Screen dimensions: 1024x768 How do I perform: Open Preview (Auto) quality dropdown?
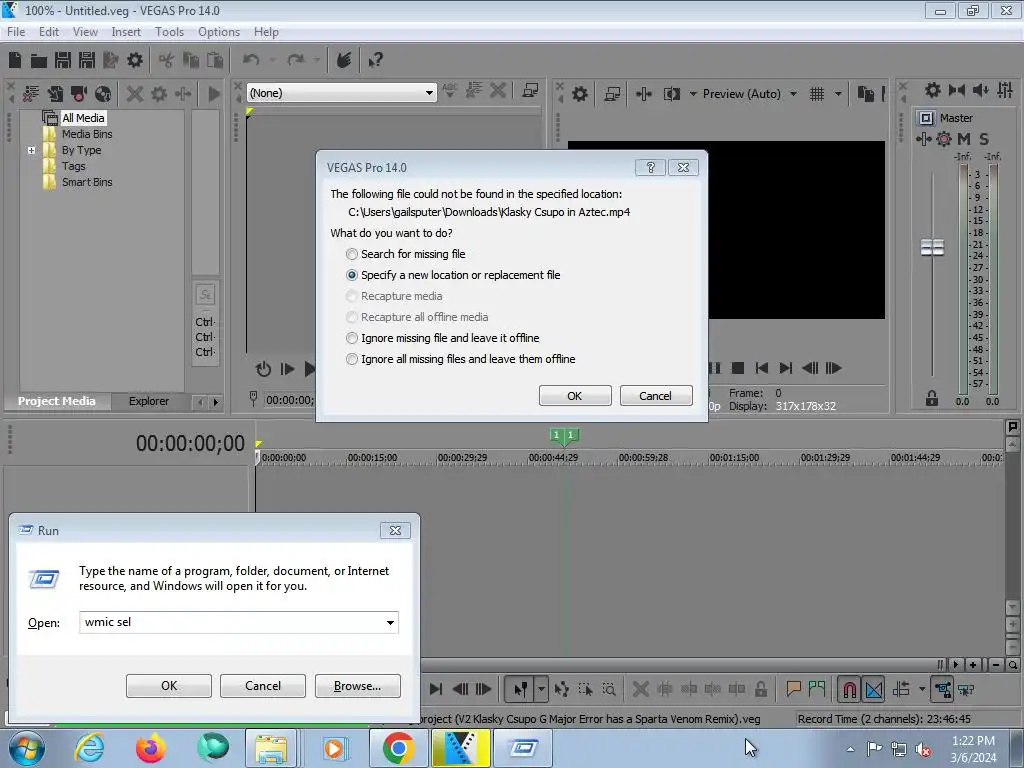point(793,94)
